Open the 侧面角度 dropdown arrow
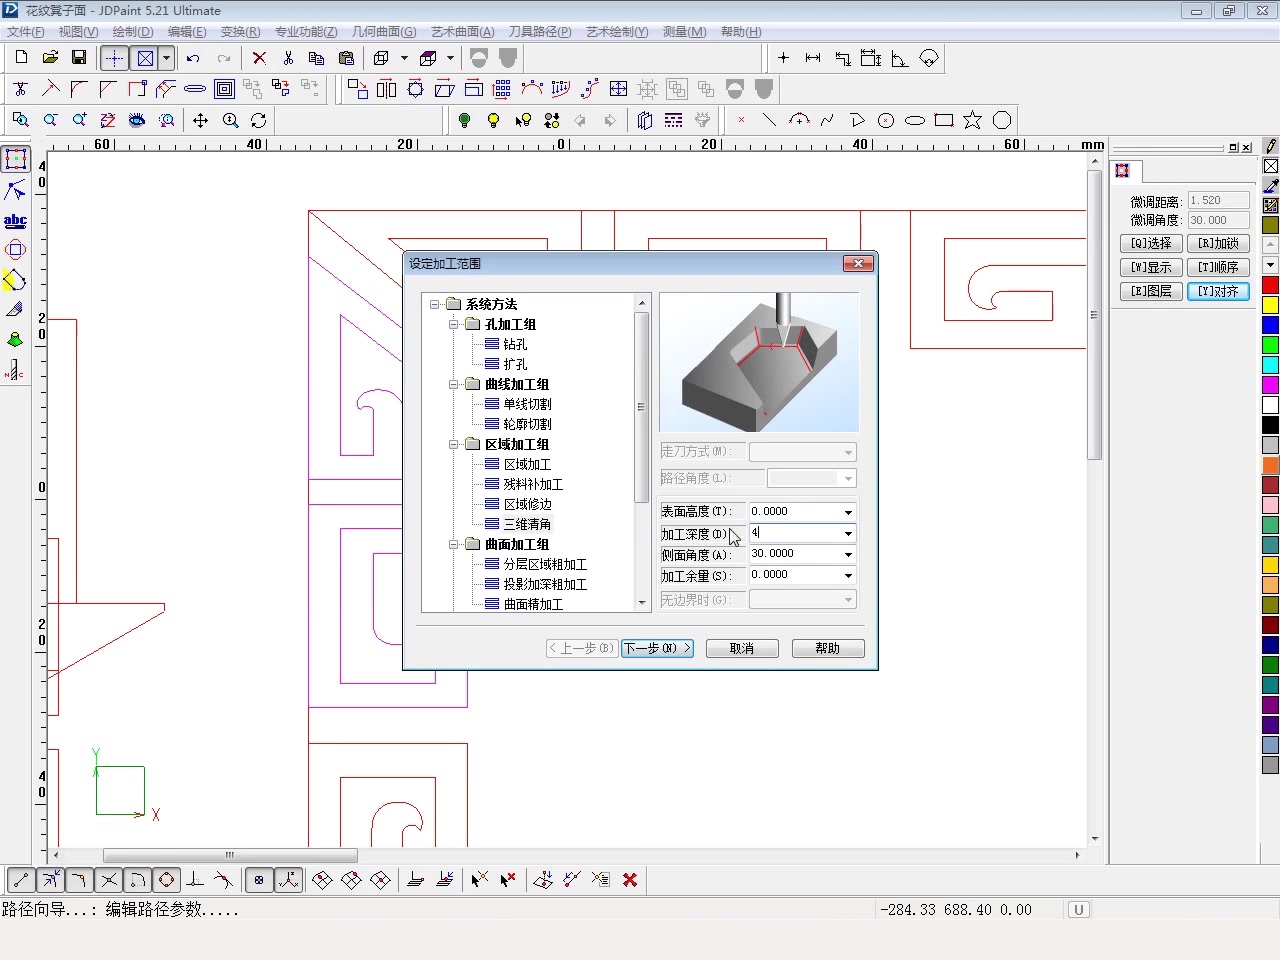 coord(848,554)
